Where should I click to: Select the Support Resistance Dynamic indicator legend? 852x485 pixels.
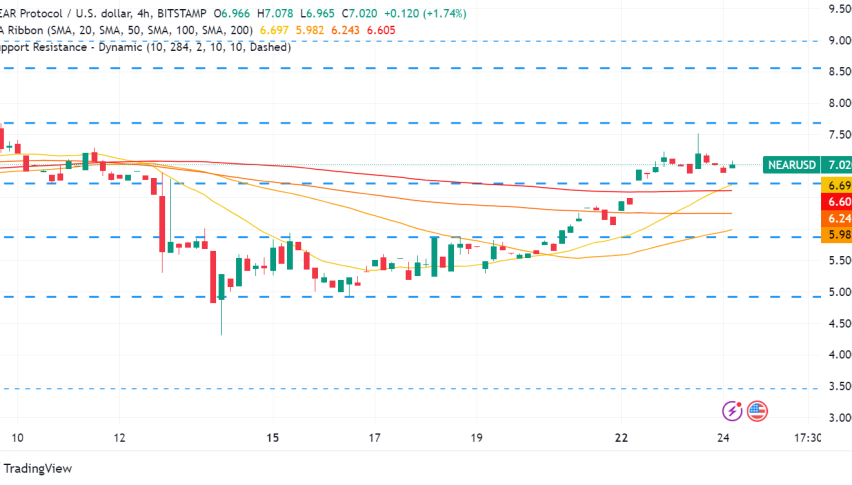140,46
